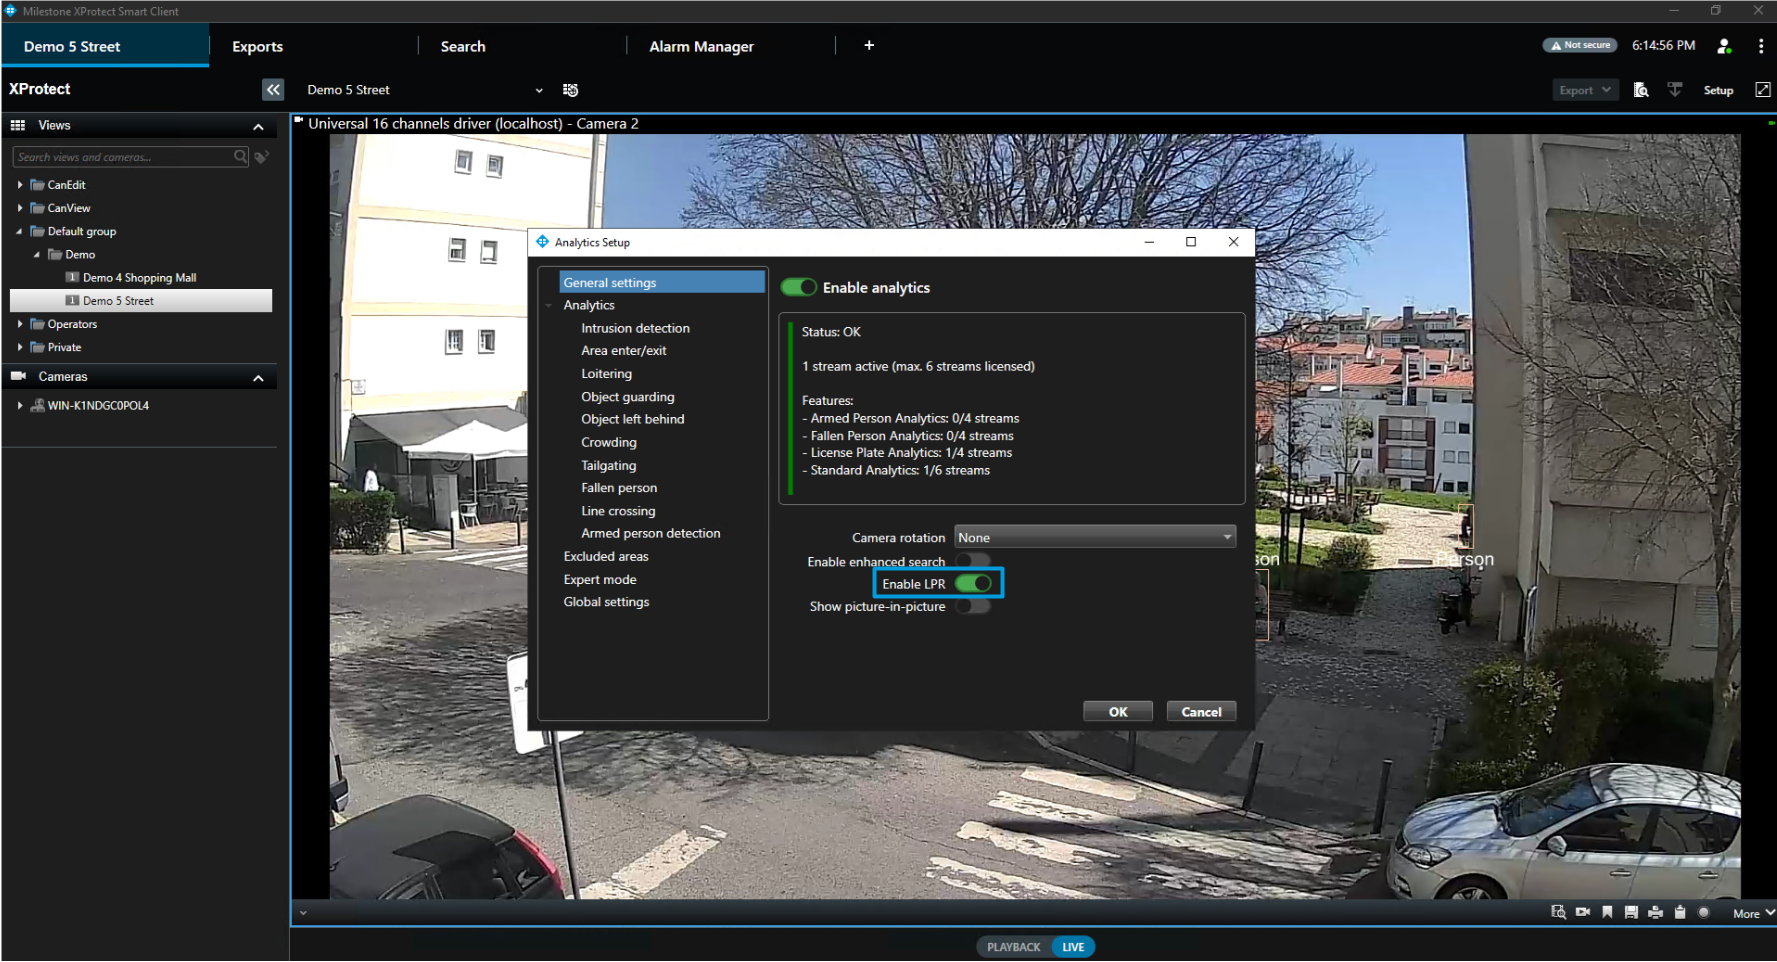Expand the Operators folder

[x=20, y=324]
